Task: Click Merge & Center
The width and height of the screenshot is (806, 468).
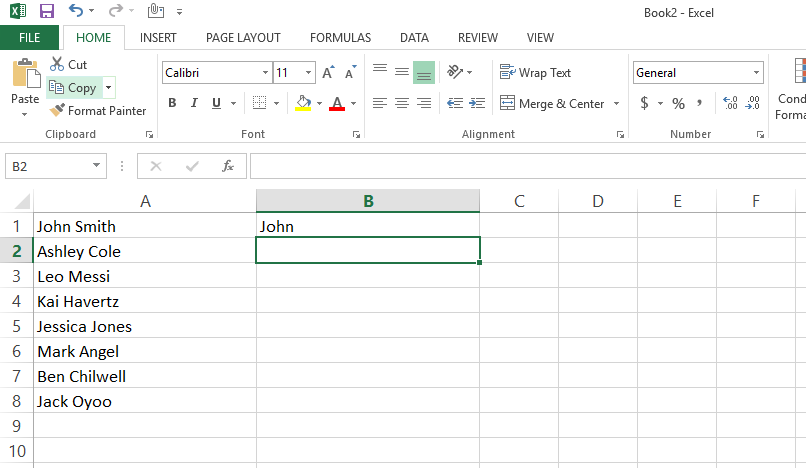Action: [x=552, y=103]
